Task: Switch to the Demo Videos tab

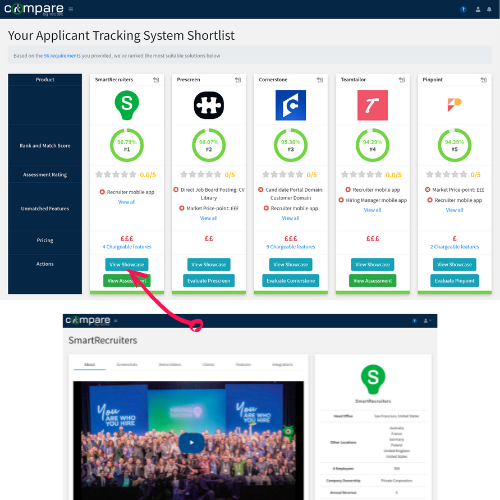Action: (x=170, y=364)
